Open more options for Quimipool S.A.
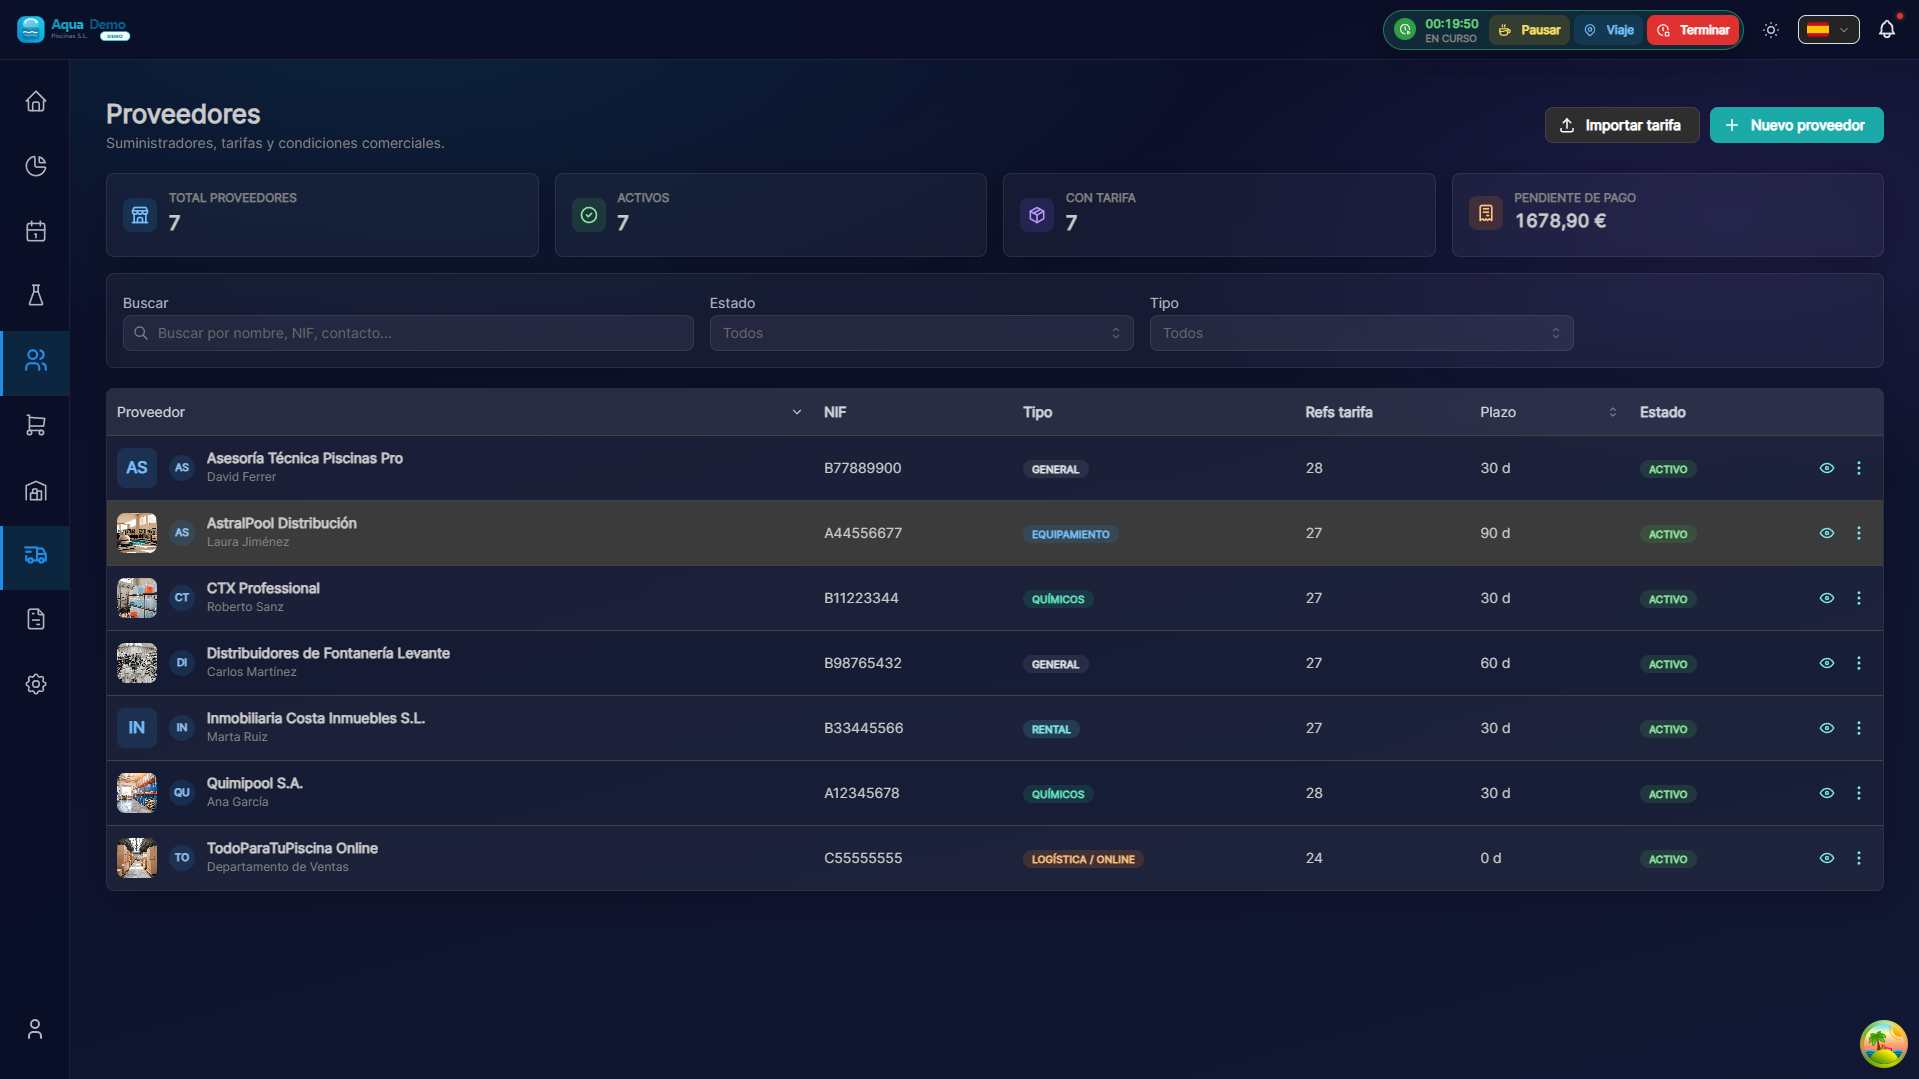The width and height of the screenshot is (1919, 1079). (x=1859, y=793)
